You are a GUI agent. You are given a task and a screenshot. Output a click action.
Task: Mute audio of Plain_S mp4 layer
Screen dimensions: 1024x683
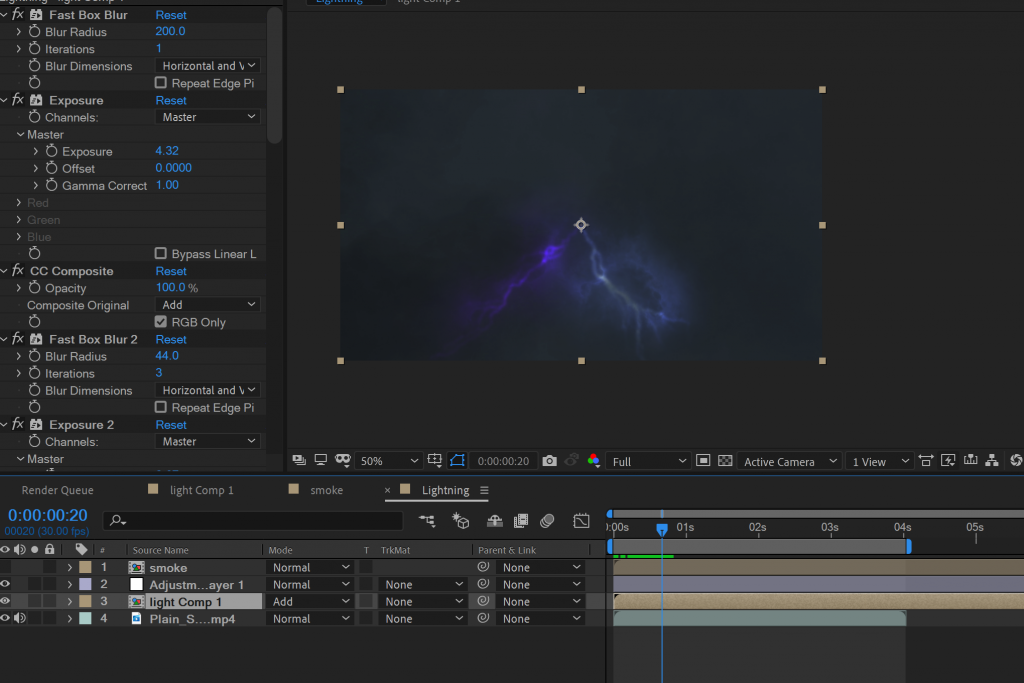(20, 618)
